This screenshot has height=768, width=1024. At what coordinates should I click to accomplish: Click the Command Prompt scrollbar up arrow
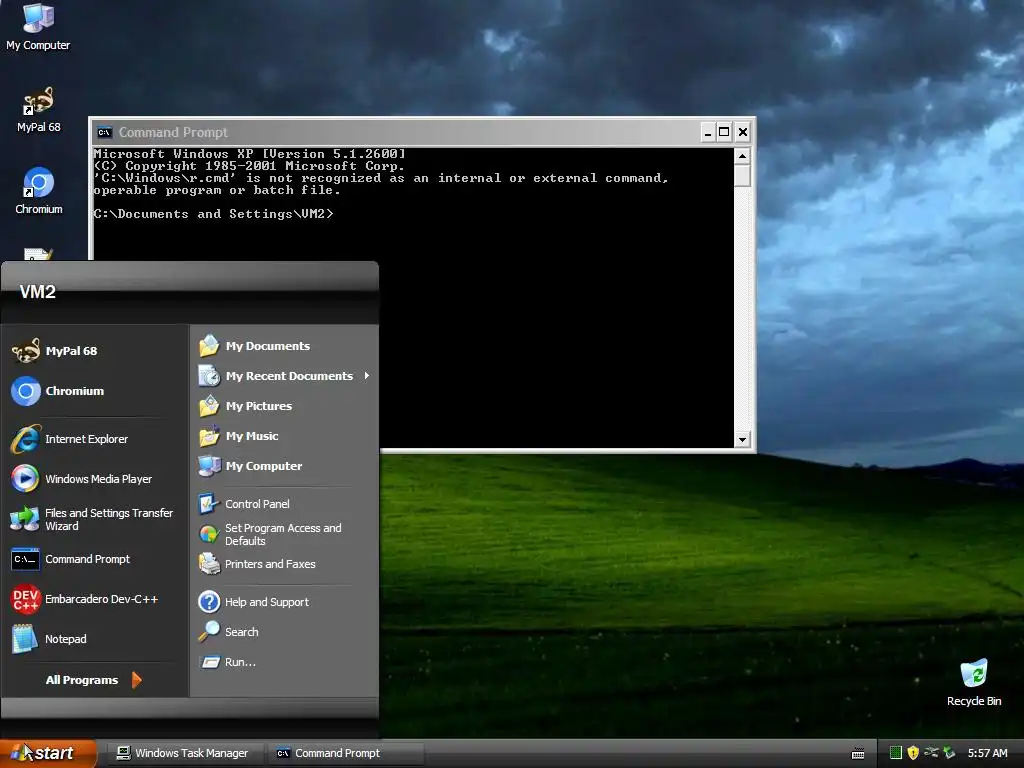(742, 156)
